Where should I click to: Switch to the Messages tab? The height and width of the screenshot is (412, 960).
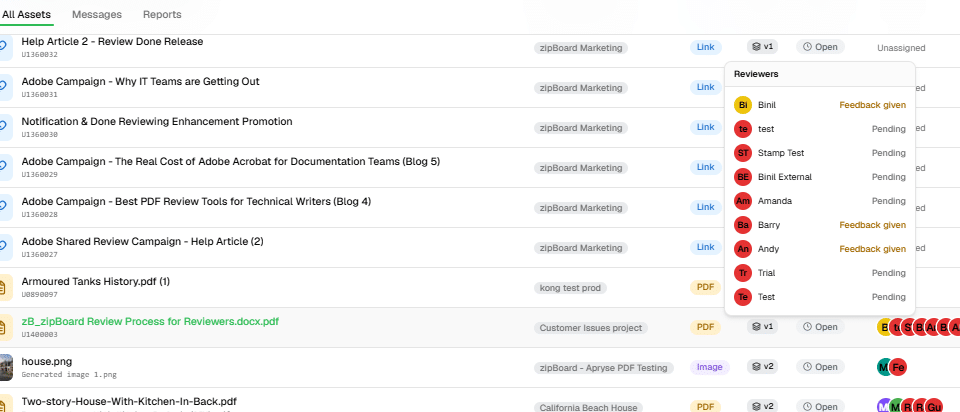click(97, 14)
